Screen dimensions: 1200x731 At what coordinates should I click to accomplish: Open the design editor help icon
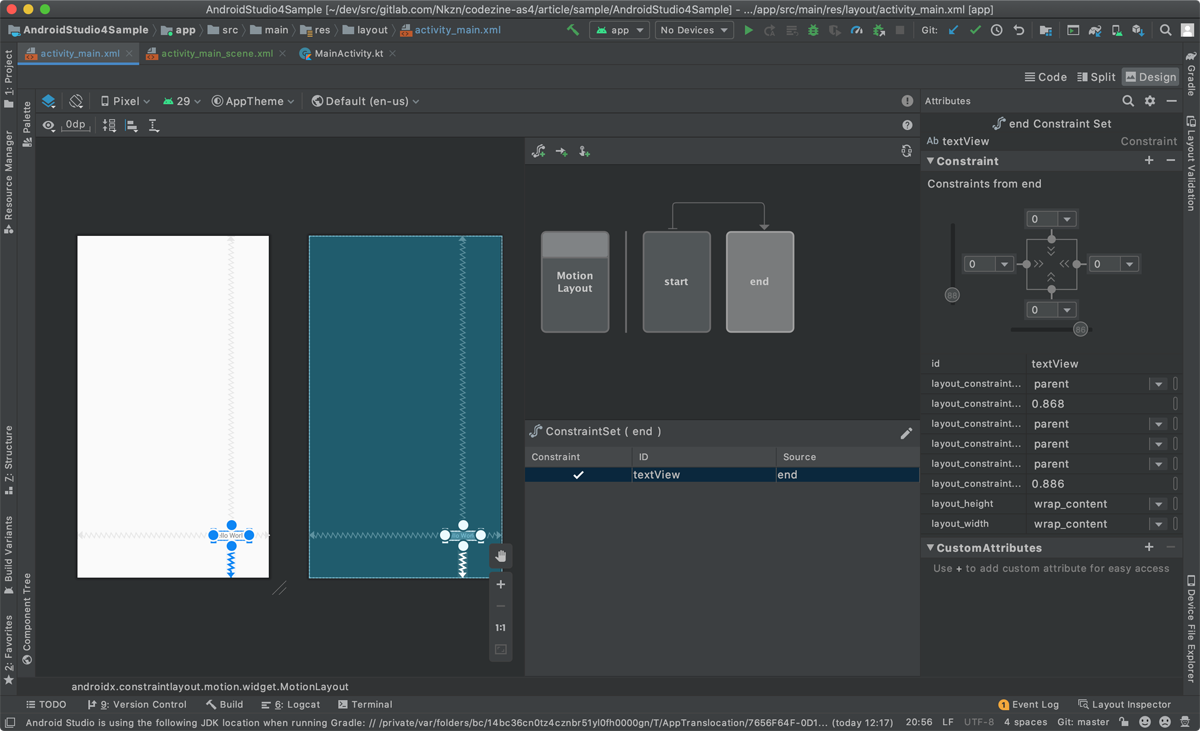tap(907, 125)
